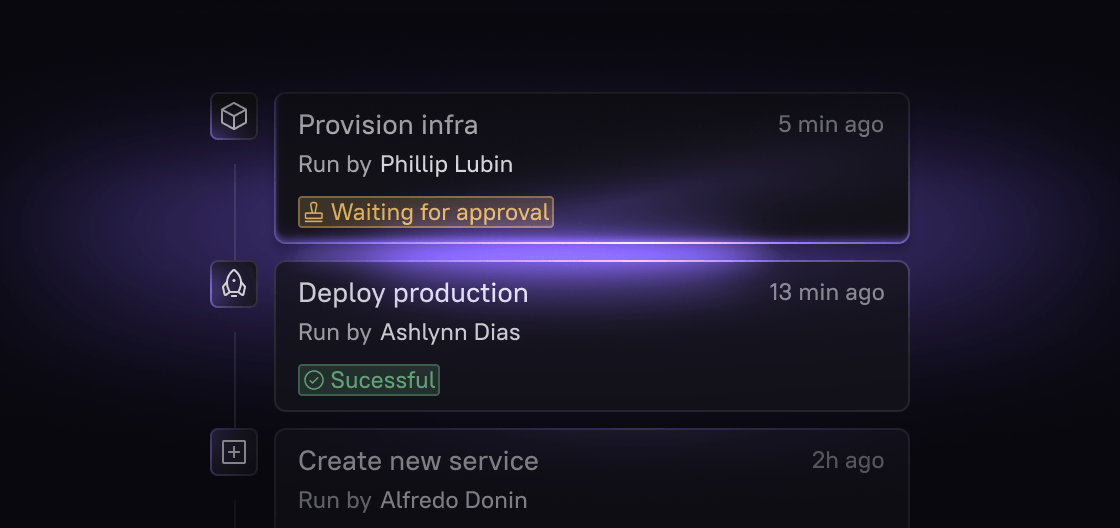Viewport: 1120px width, 528px height.
Task: Click the stamp icon in approval badge
Action: pyautogui.click(x=314, y=212)
